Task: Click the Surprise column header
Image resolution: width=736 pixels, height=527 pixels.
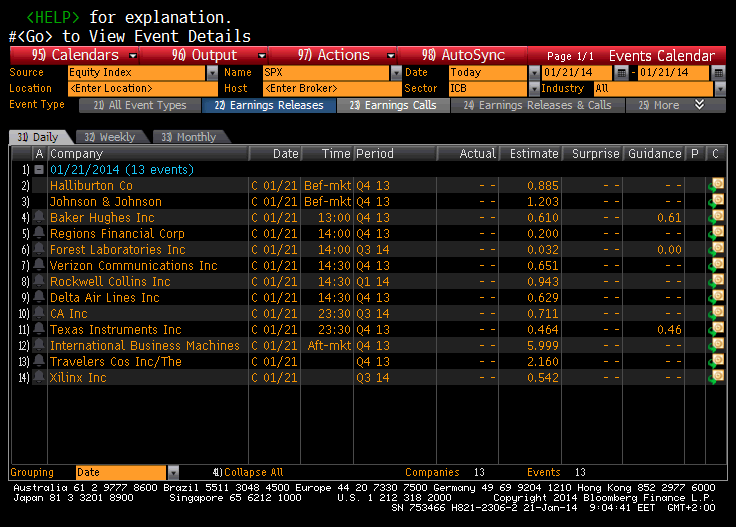Action: click(x=592, y=153)
